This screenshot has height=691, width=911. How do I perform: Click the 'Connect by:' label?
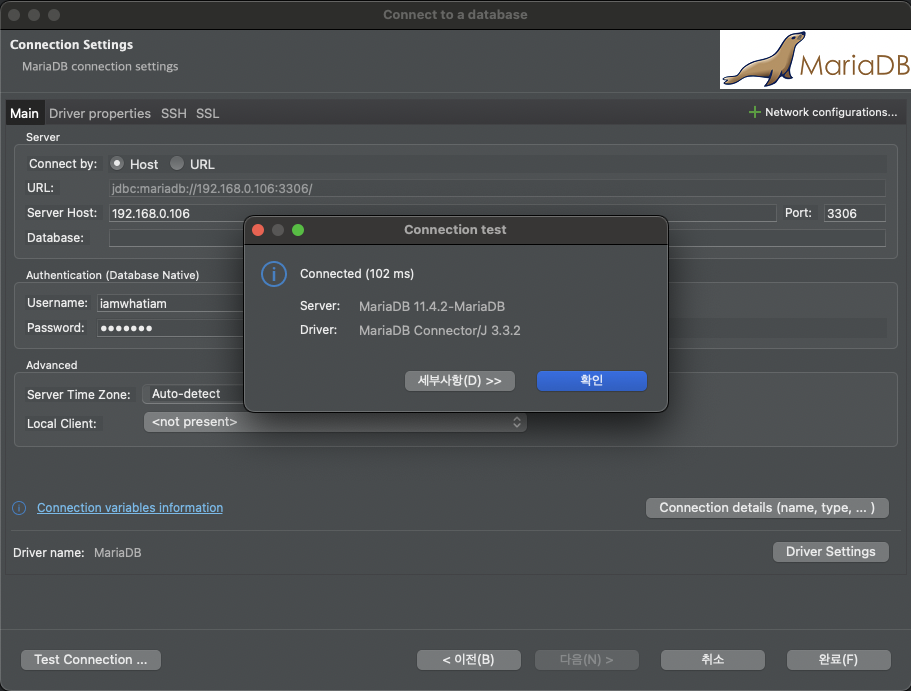pyautogui.click(x=63, y=164)
